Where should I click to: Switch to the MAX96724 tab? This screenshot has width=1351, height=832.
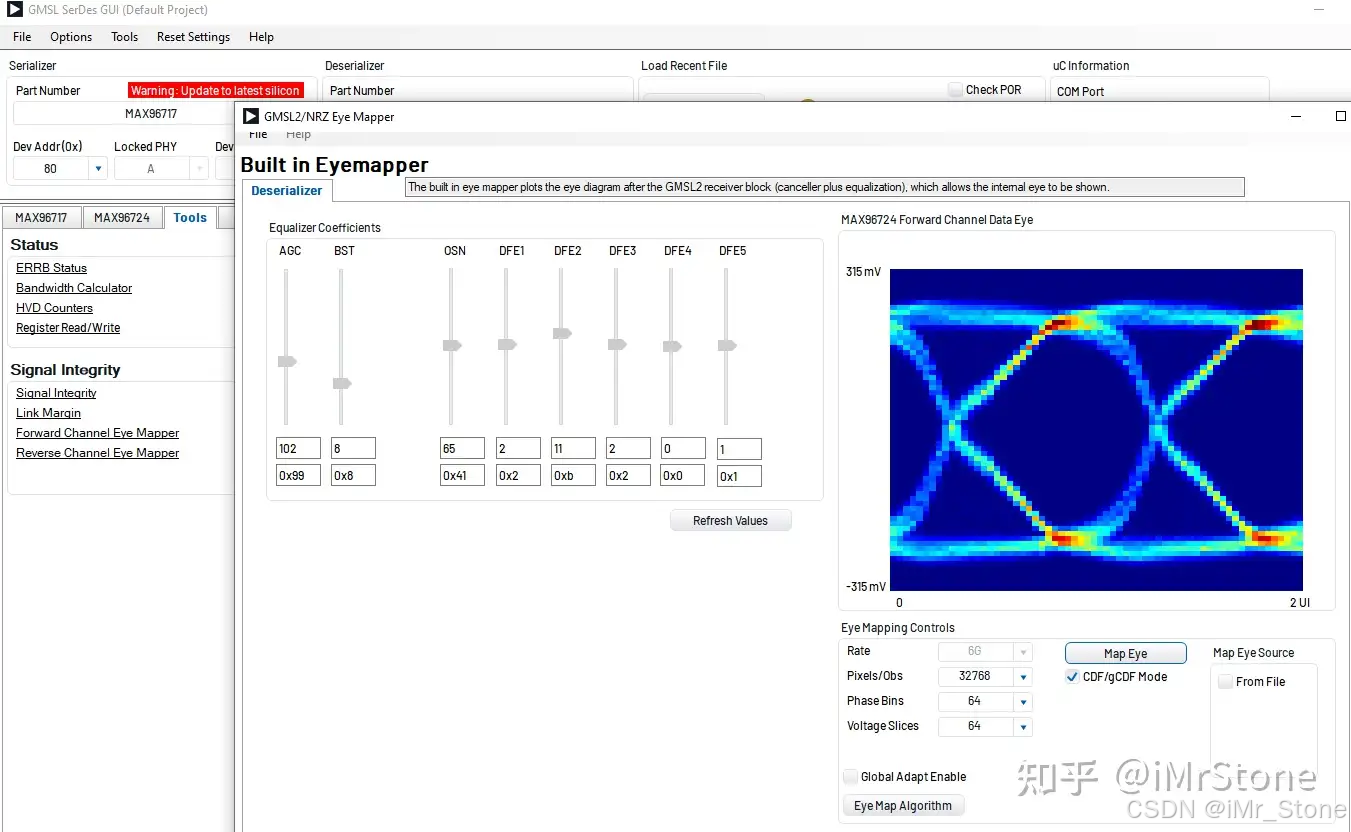[122, 217]
